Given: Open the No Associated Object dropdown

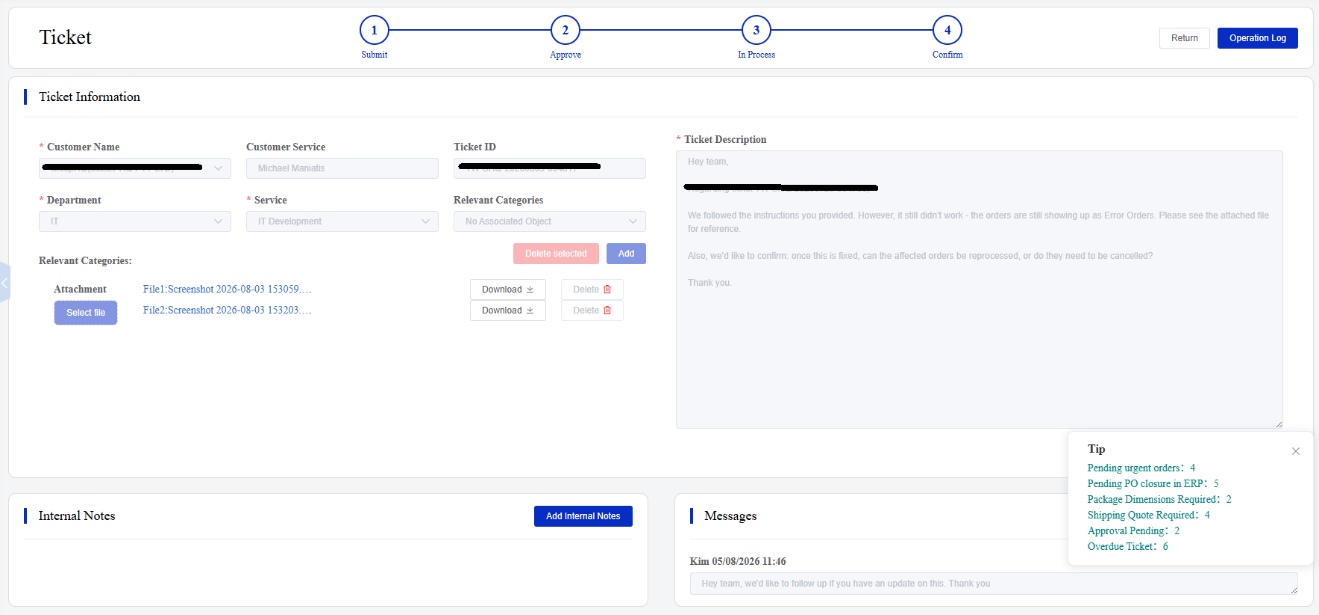Looking at the screenshot, I should coord(549,221).
